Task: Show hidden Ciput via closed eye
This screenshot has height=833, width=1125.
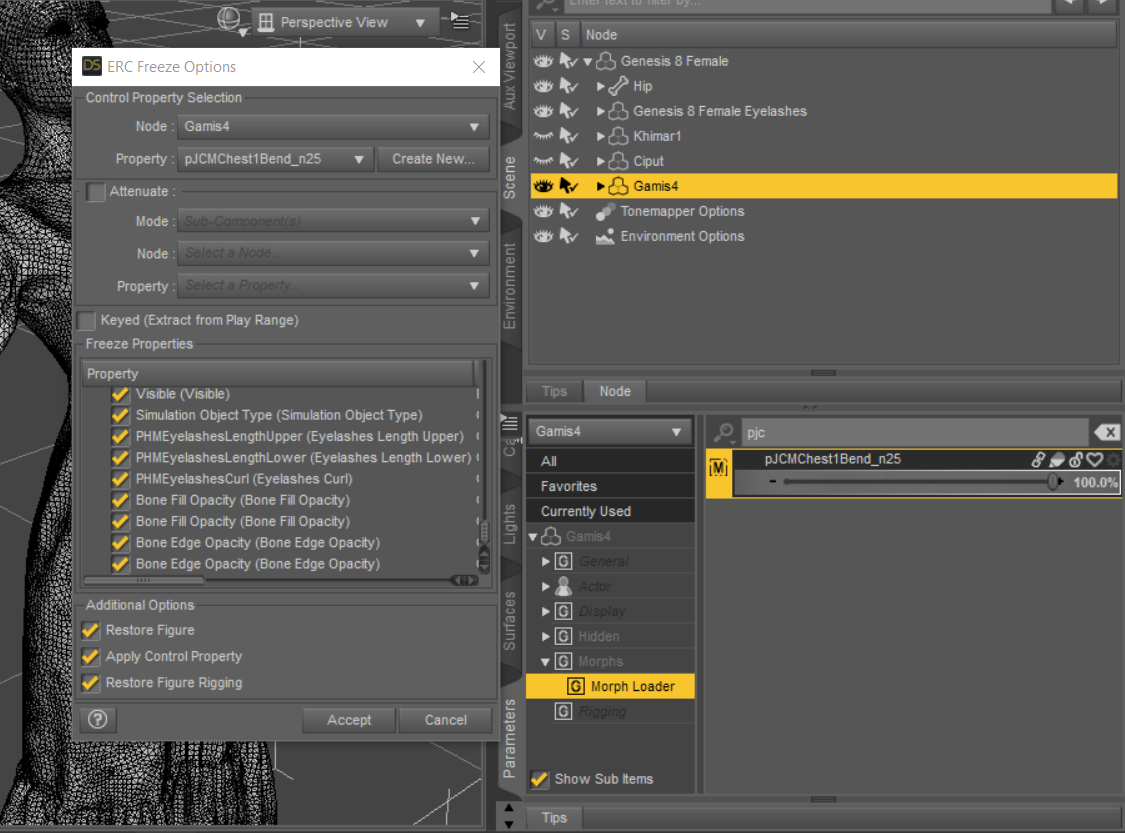Action: tap(543, 161)
